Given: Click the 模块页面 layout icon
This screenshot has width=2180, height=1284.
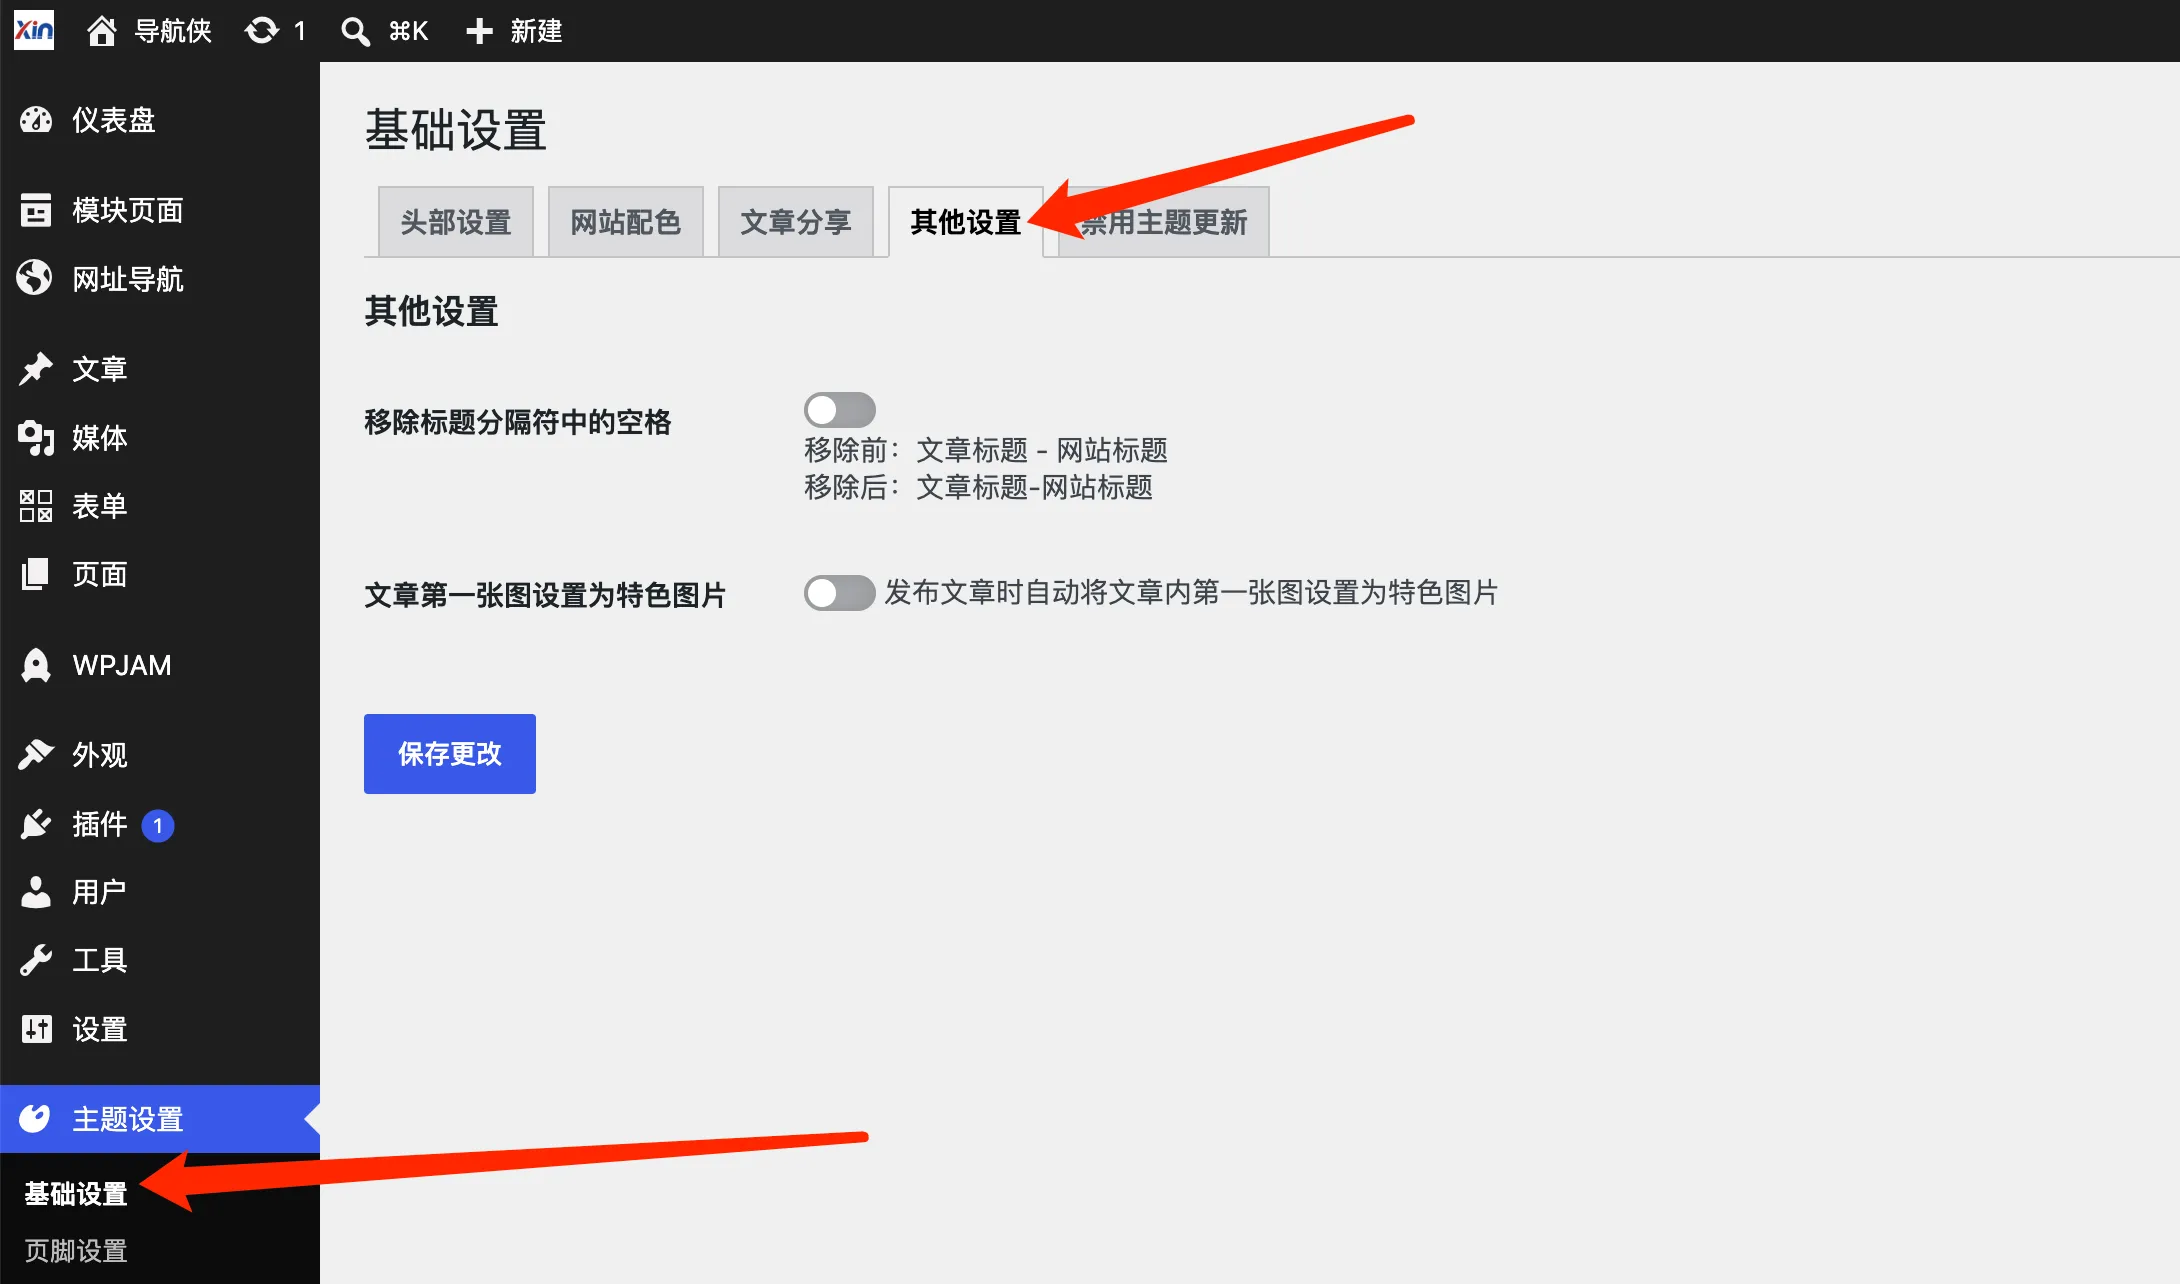Looking at the screenshot, I should click(x=36, y=210).
